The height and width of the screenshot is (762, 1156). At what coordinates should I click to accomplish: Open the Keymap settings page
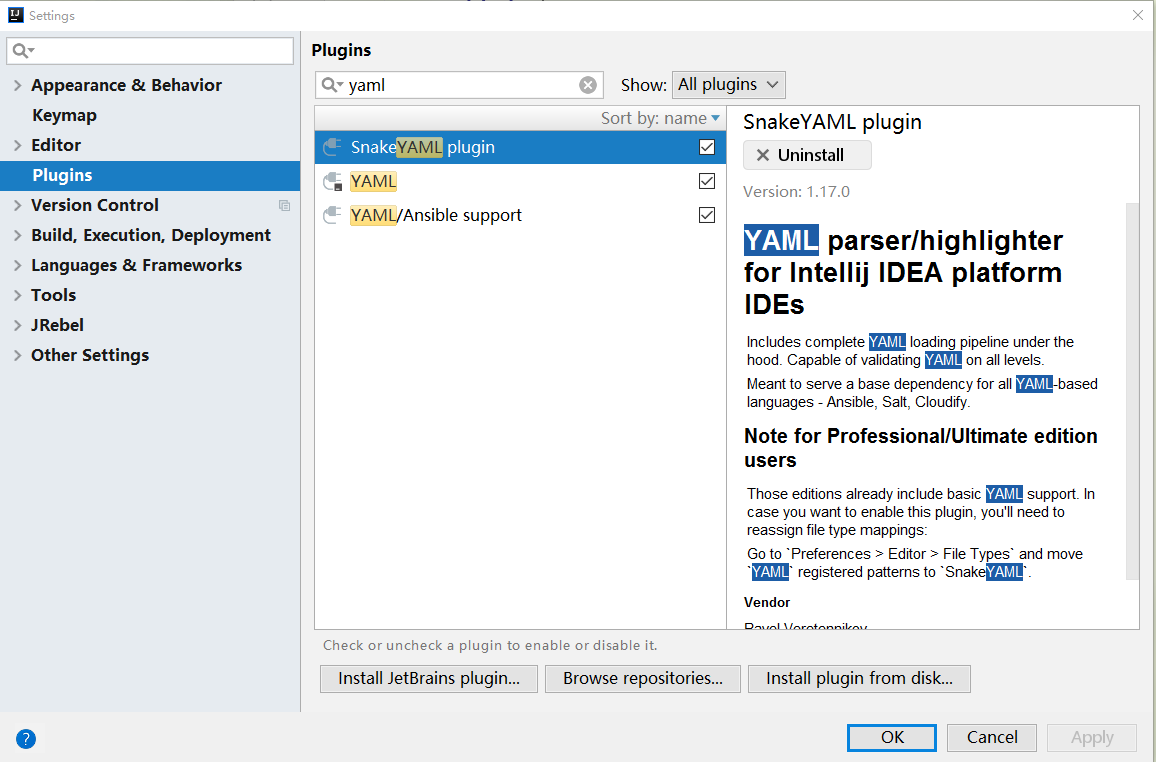point(64,116)
